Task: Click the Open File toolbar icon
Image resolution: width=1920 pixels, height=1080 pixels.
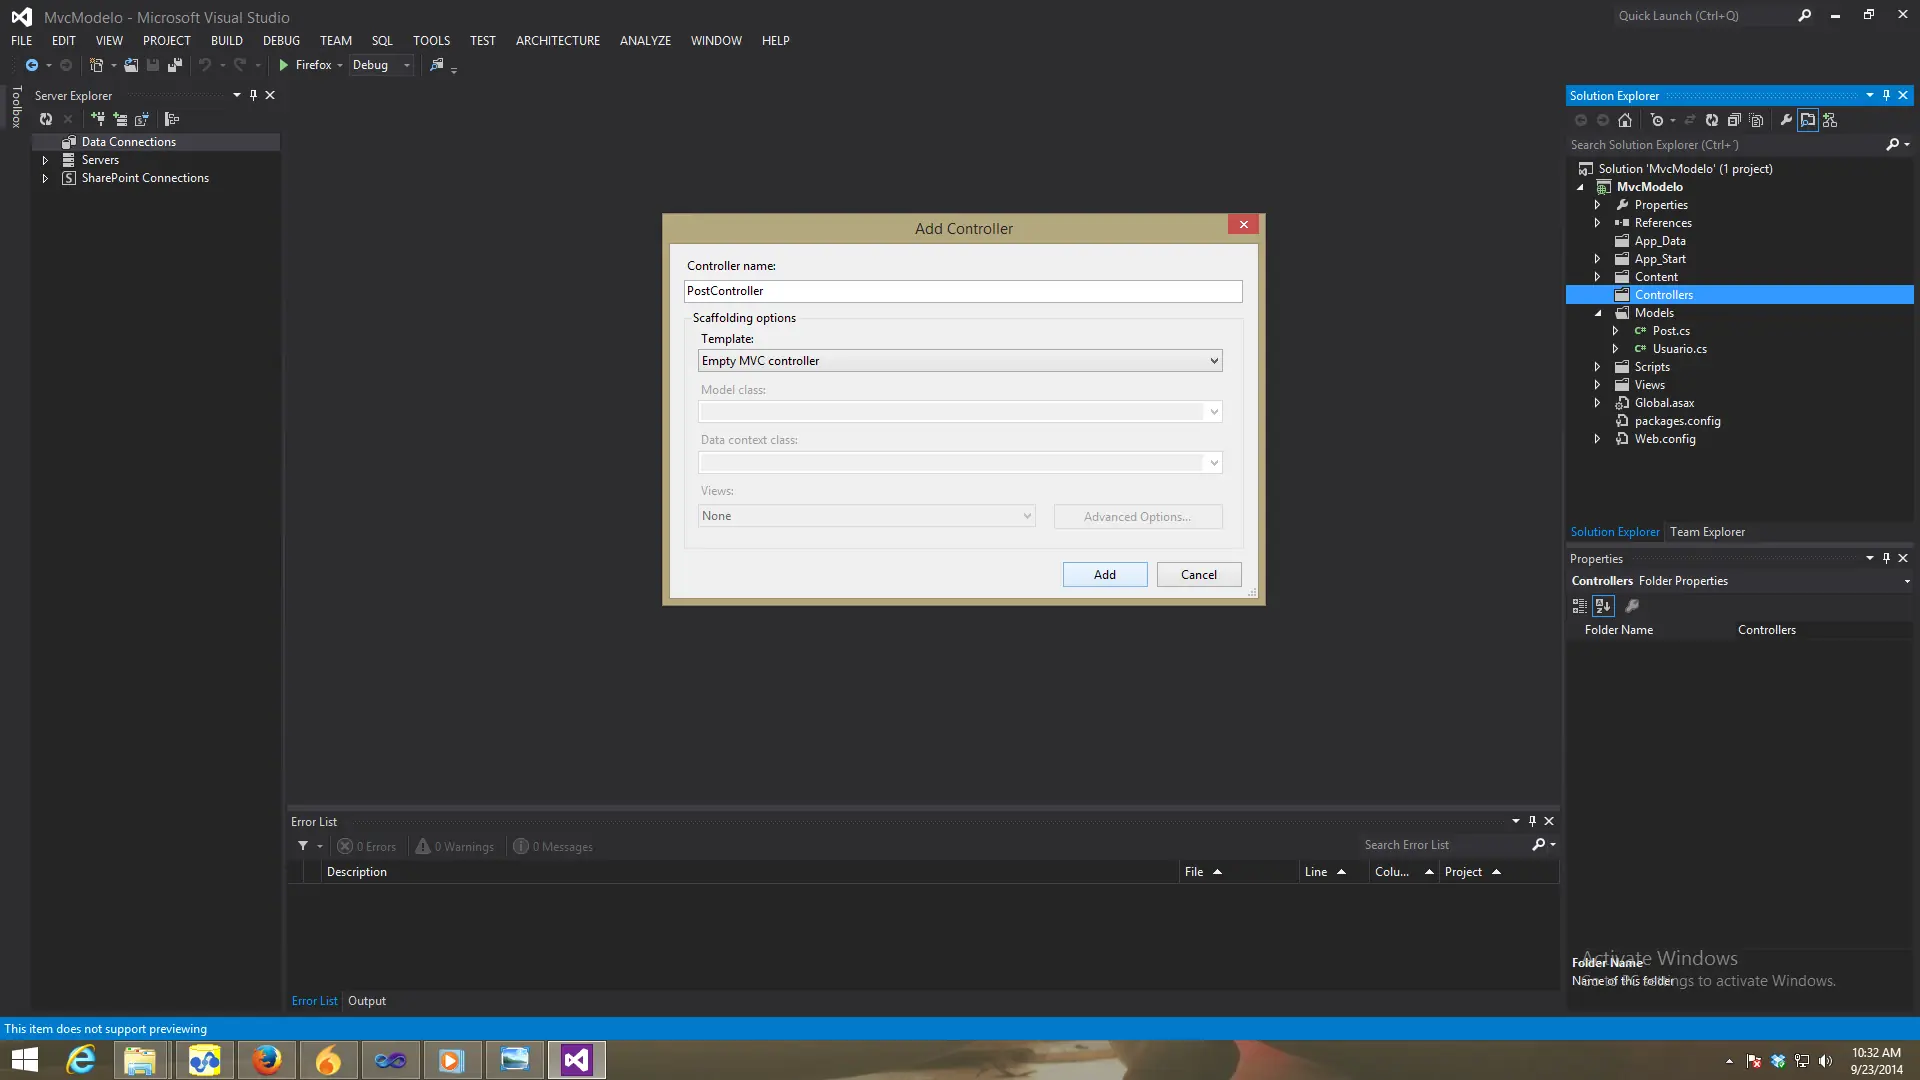Action: coord(131,65)
